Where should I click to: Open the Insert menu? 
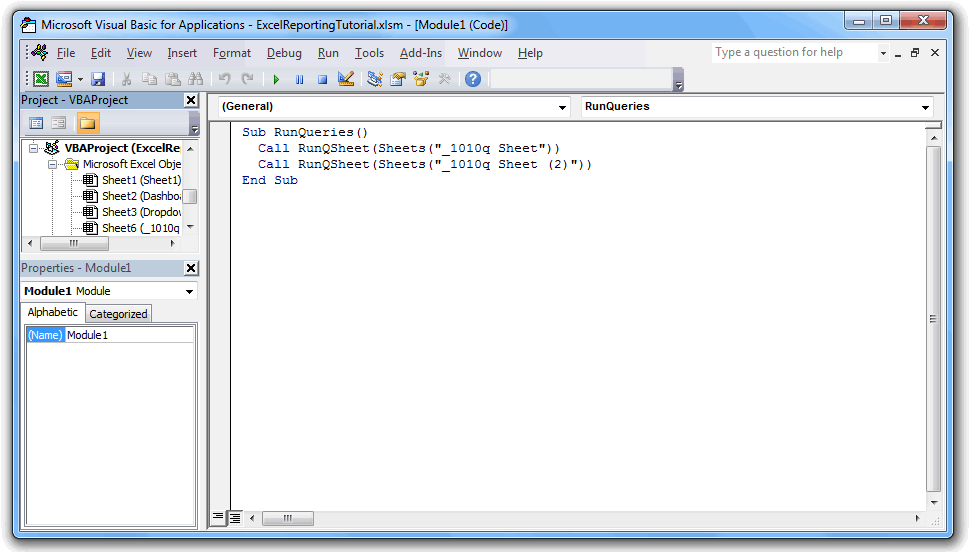182,53
